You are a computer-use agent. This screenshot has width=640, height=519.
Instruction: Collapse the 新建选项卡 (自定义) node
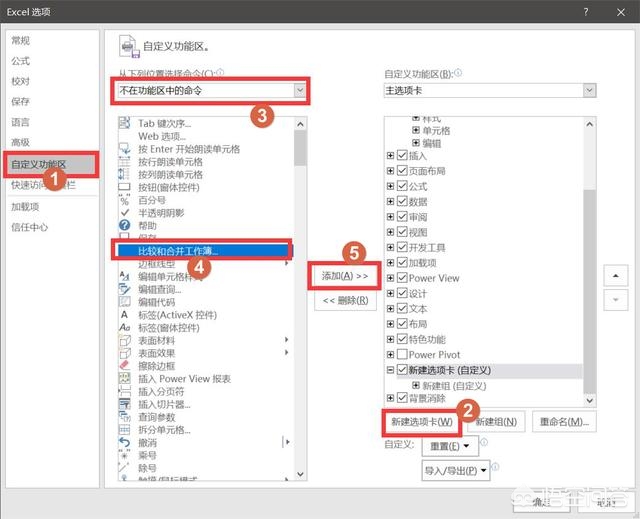[390, 370]
